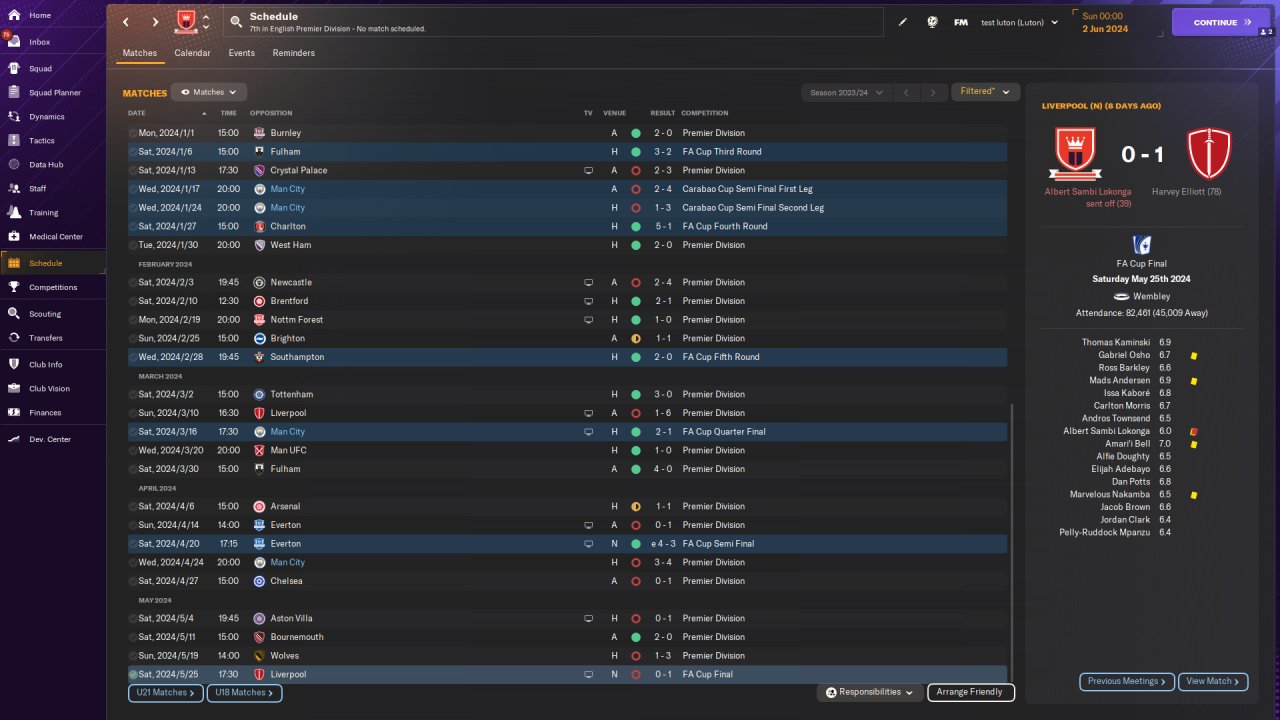1280x720 pixels.
Task: Open the Medical Center
Action: (56, 236)
